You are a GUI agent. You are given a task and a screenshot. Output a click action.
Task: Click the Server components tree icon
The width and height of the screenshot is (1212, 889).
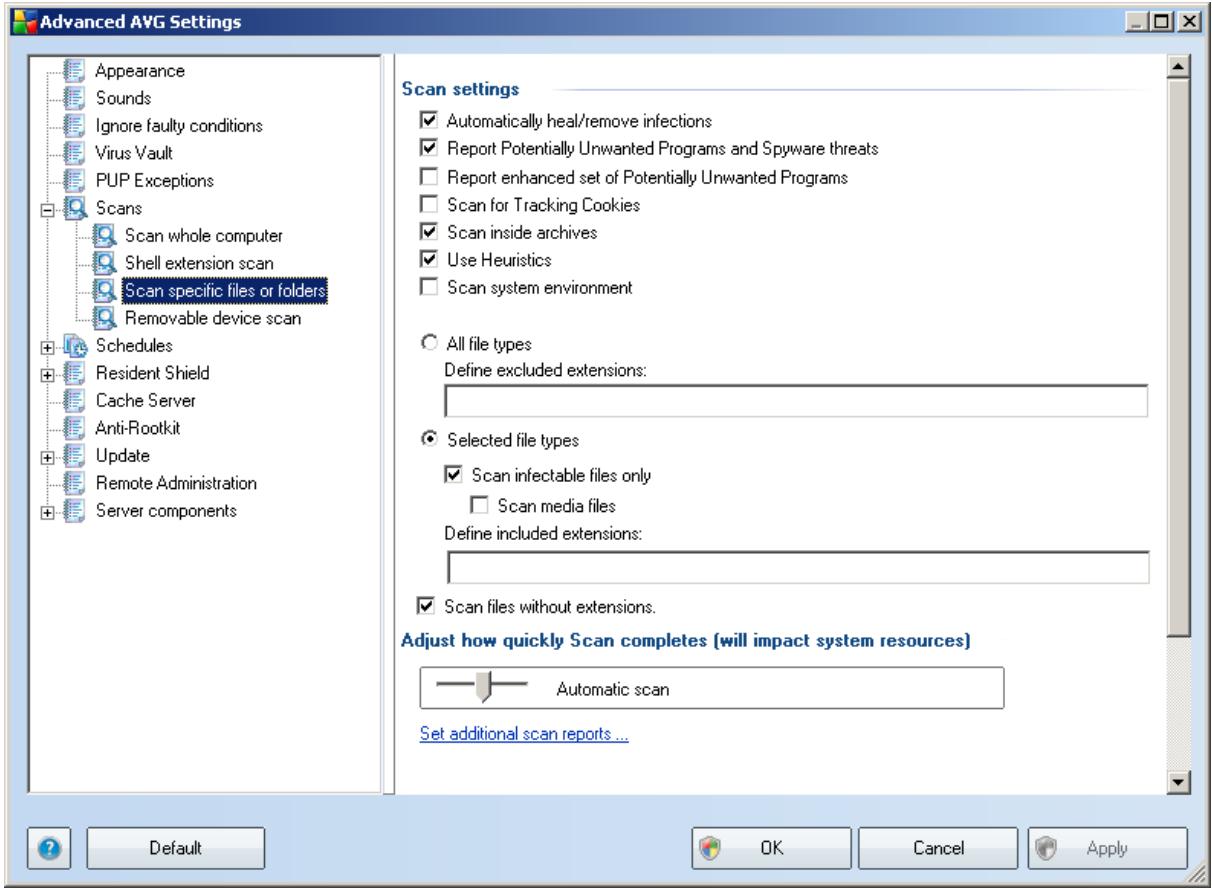tap(72, 511)
